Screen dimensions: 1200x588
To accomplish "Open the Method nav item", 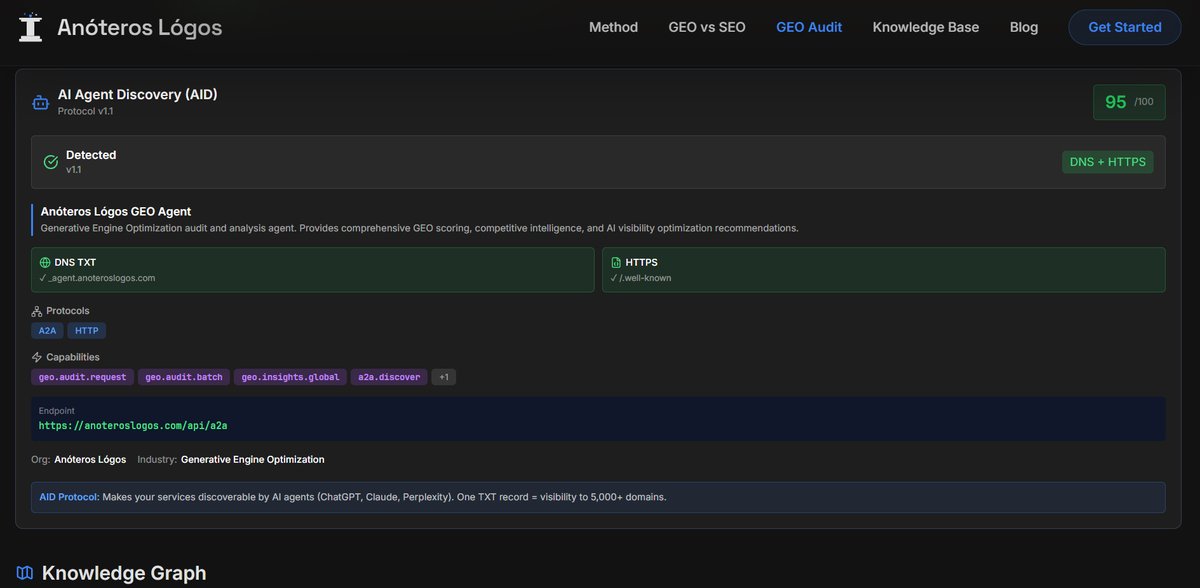I will (613, 27).
